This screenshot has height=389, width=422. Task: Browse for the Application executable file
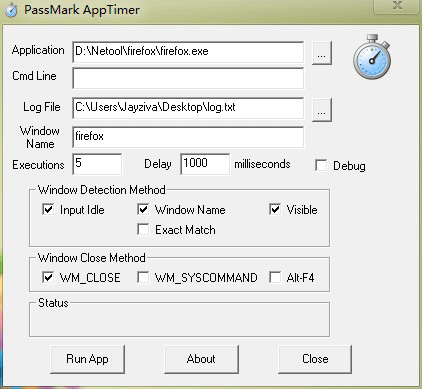[x=322, y=53]
